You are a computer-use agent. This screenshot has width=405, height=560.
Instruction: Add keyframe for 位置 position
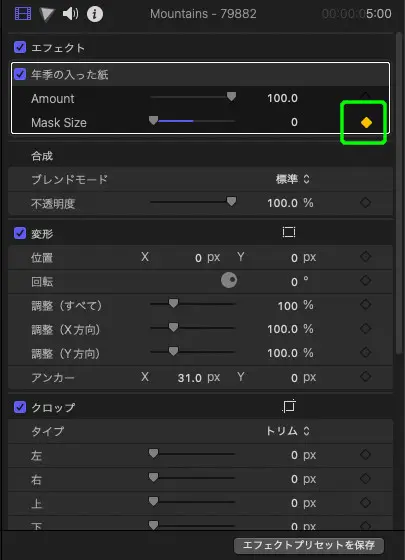click(x=365, y=257)
